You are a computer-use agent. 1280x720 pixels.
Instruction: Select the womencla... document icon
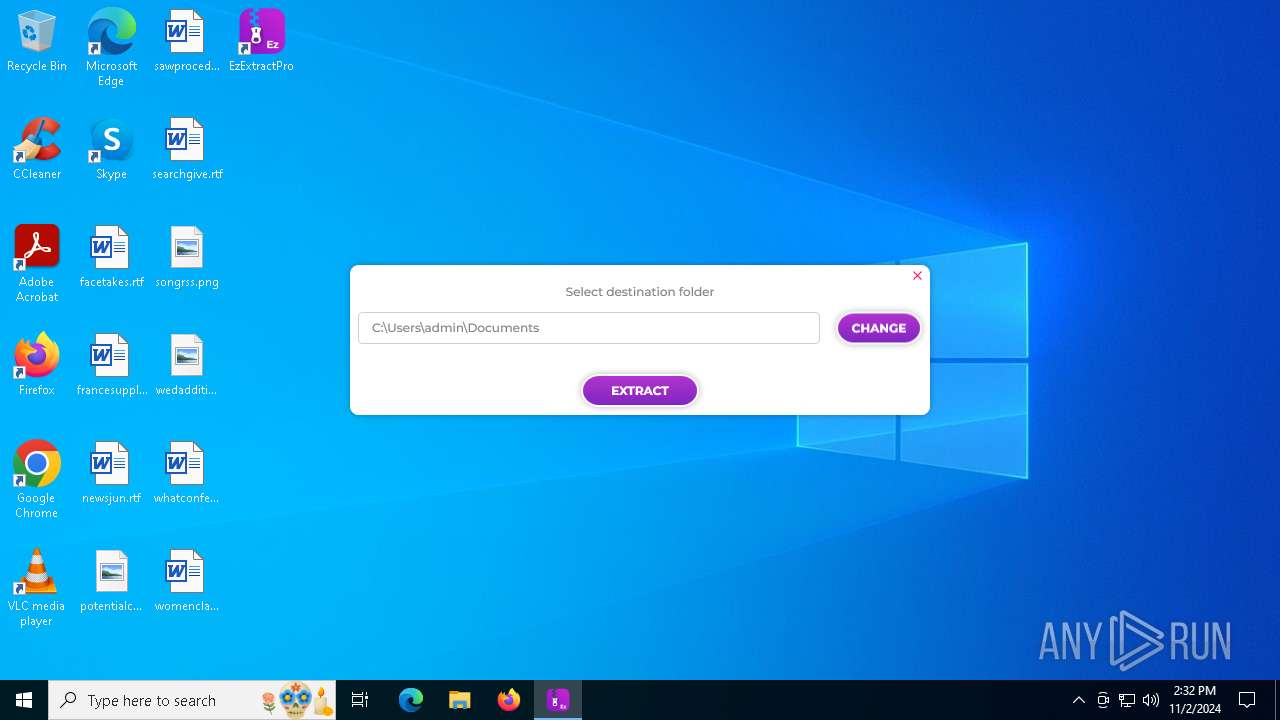186,581
